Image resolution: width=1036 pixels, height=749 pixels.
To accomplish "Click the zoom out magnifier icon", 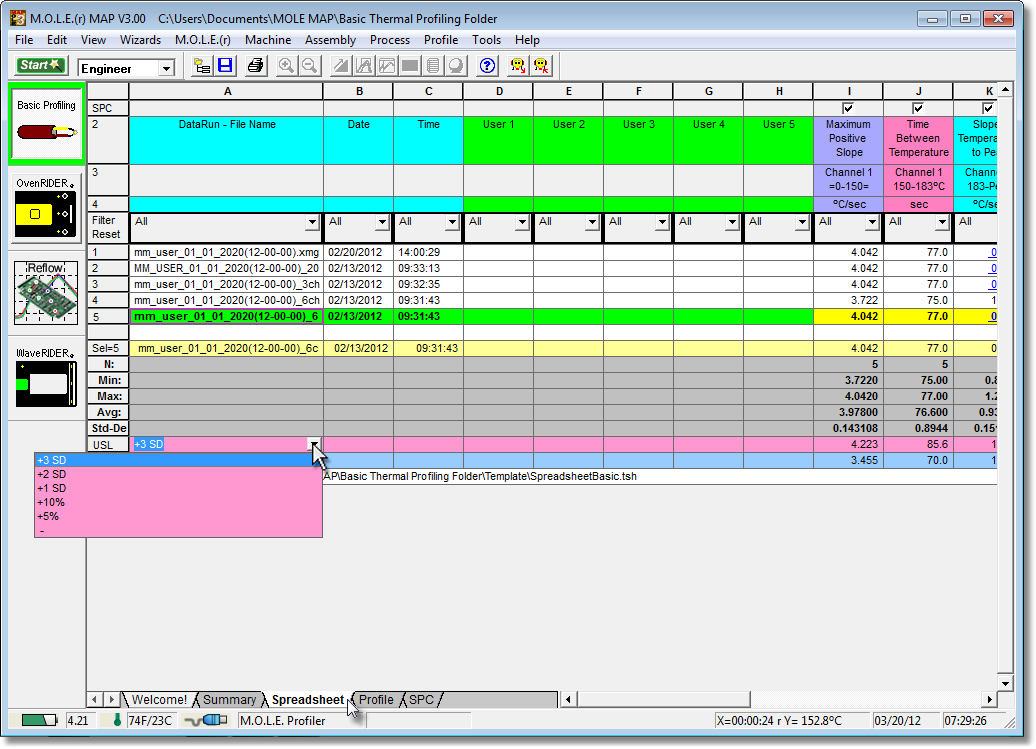I will pos(309,65).
